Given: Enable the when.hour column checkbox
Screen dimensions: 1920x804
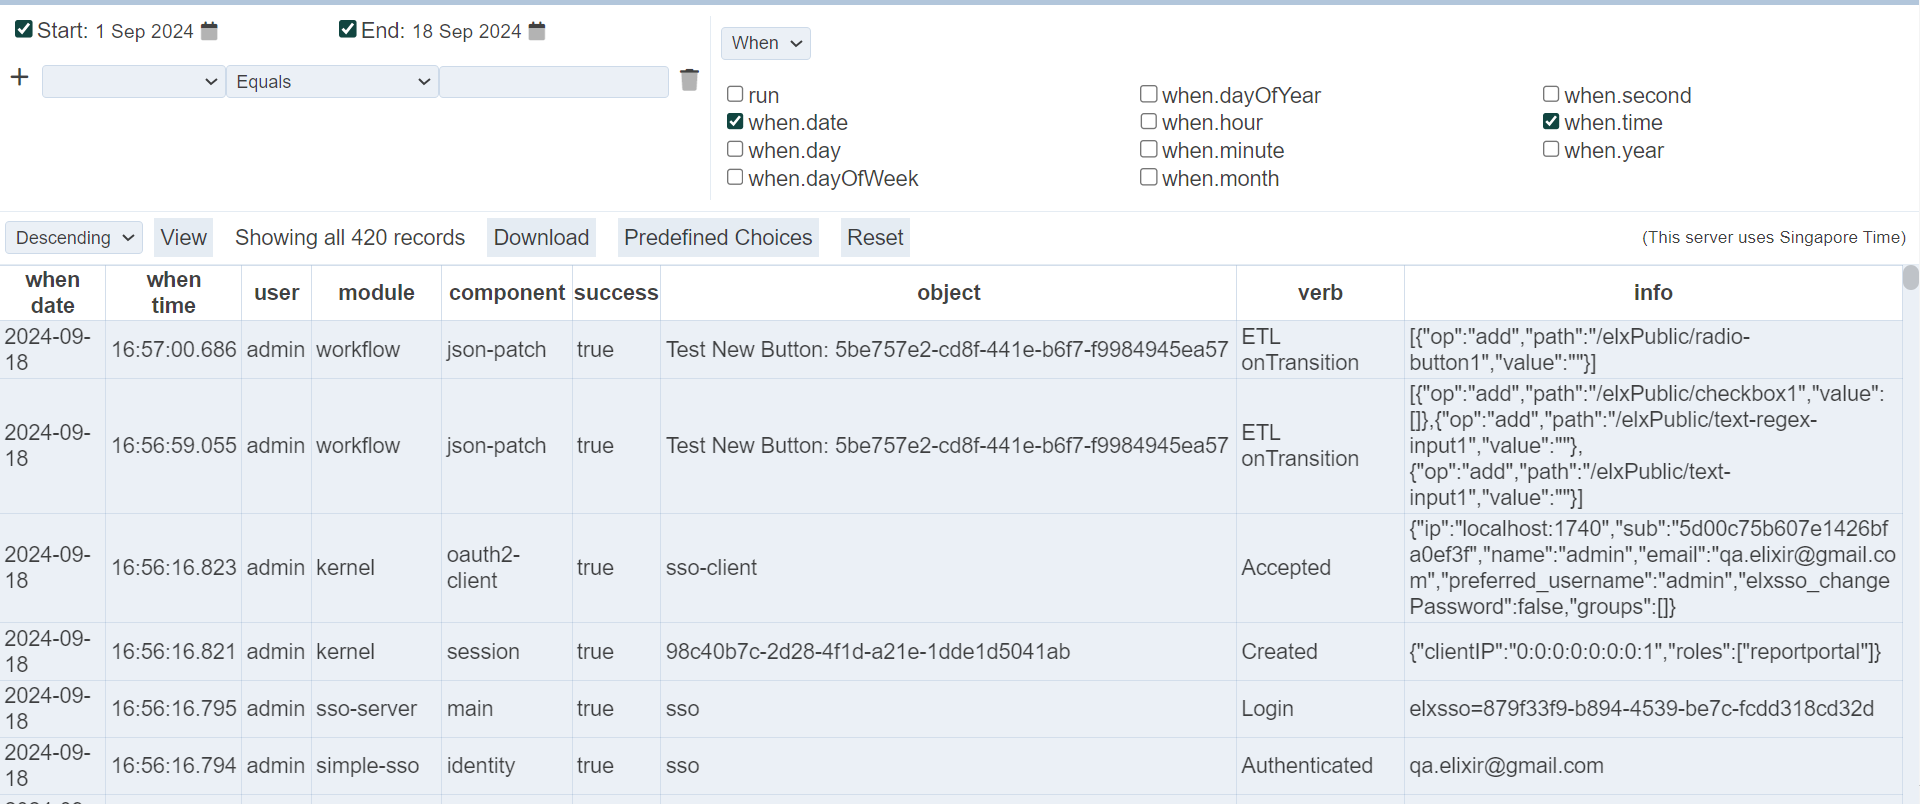Looking at the screenshot, I should pyautogui.click(x=1149, y=122).
